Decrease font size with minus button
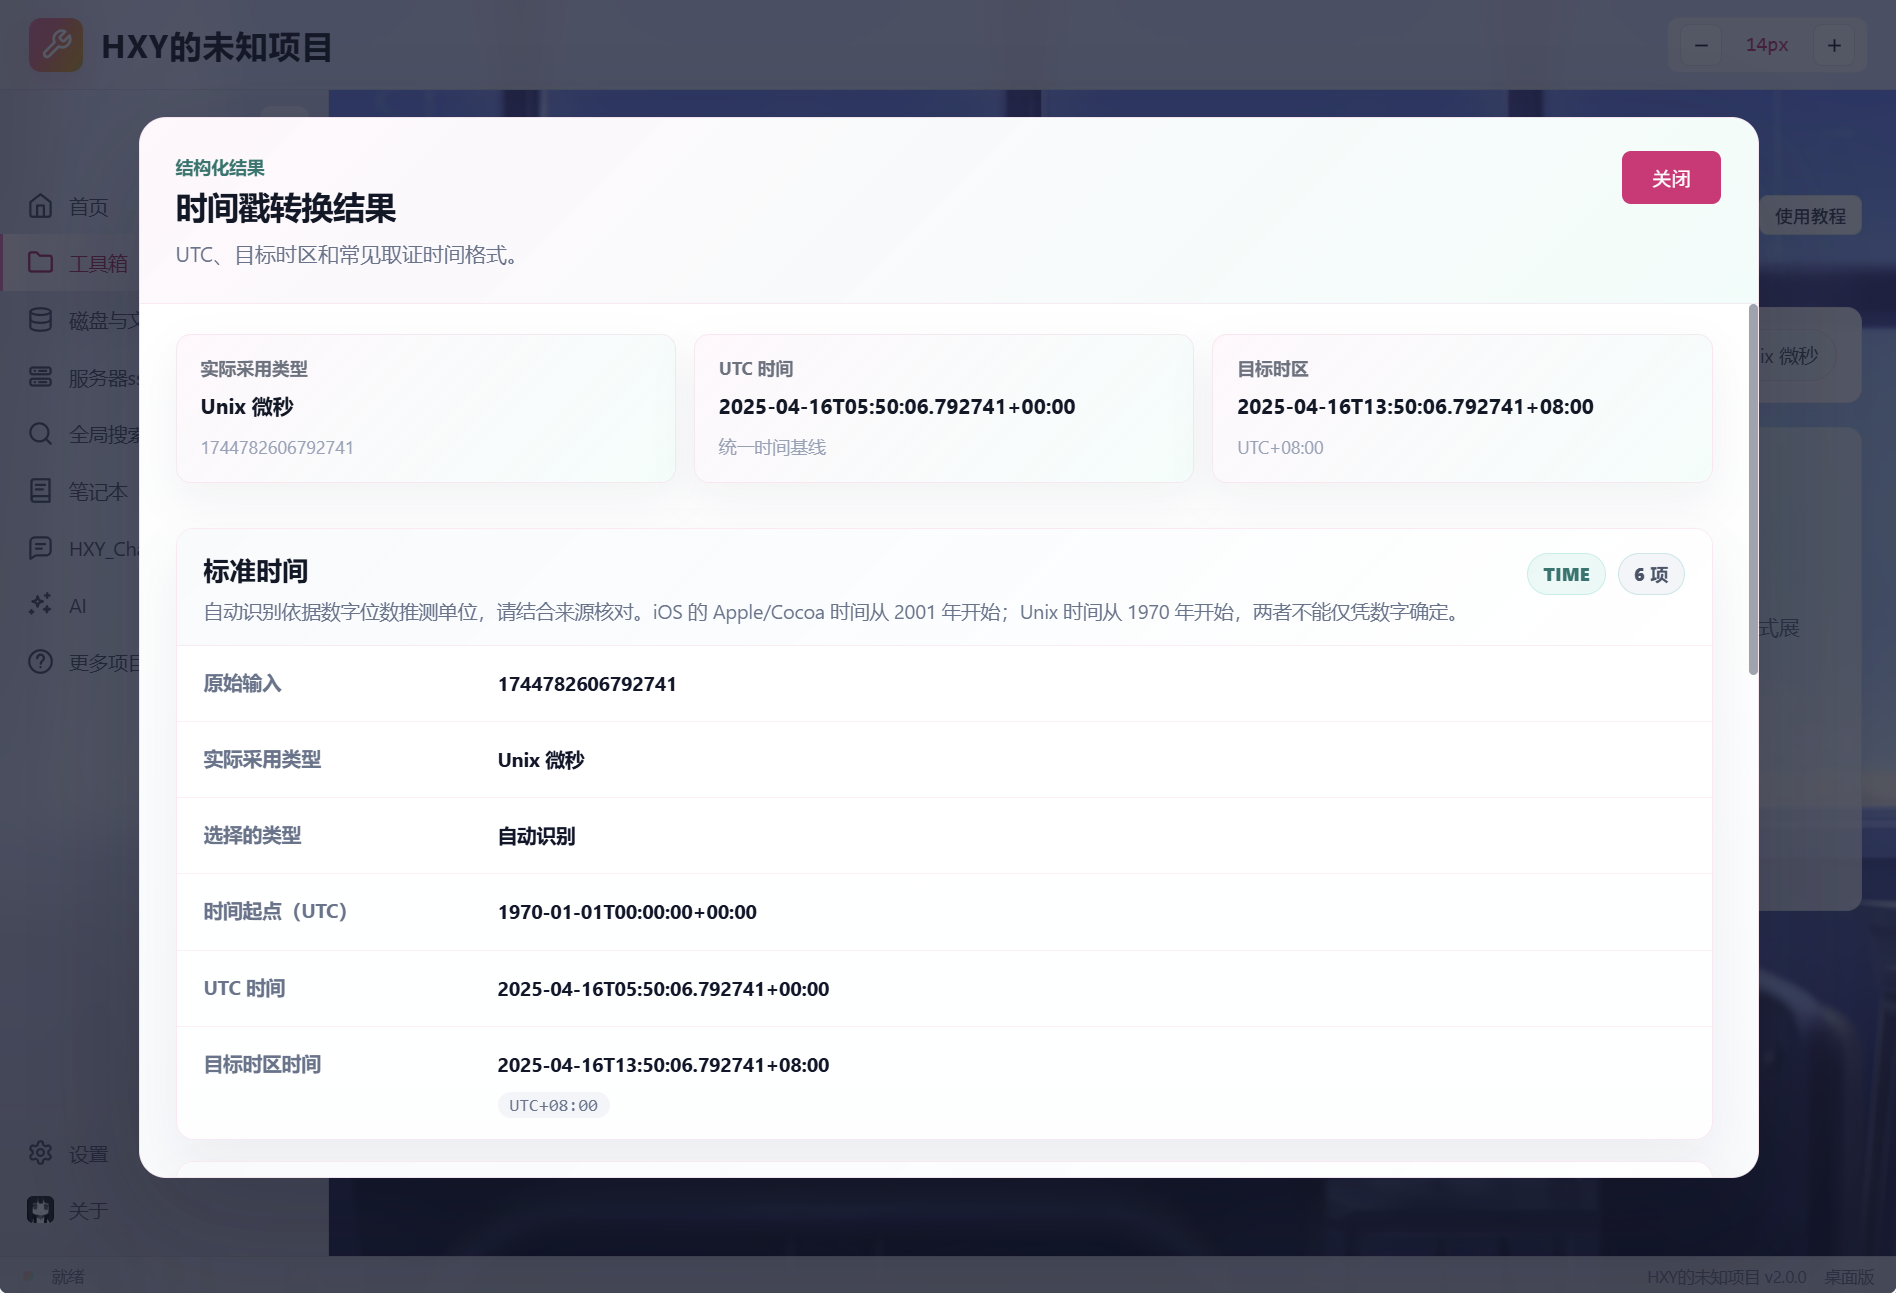This screenshot has width=1896, height=1293. [x=1701, y=45]
